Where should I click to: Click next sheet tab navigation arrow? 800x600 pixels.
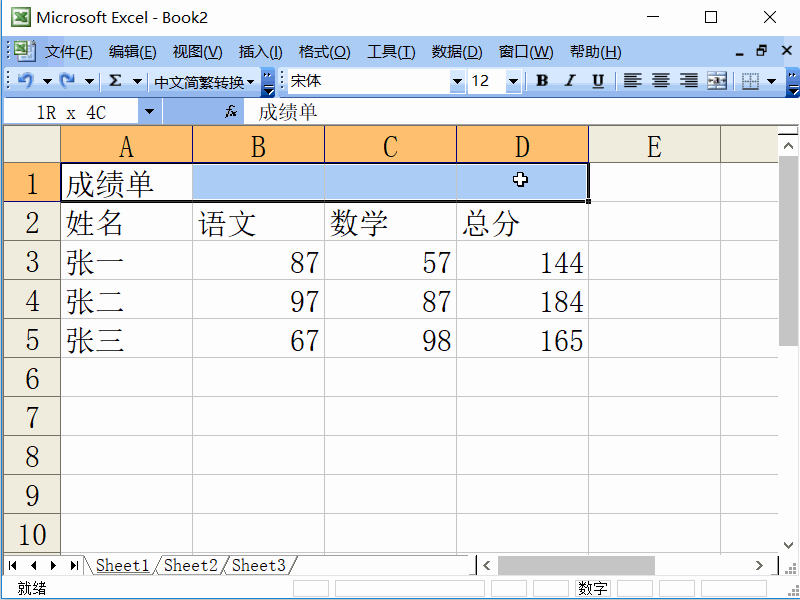[54, 565]
